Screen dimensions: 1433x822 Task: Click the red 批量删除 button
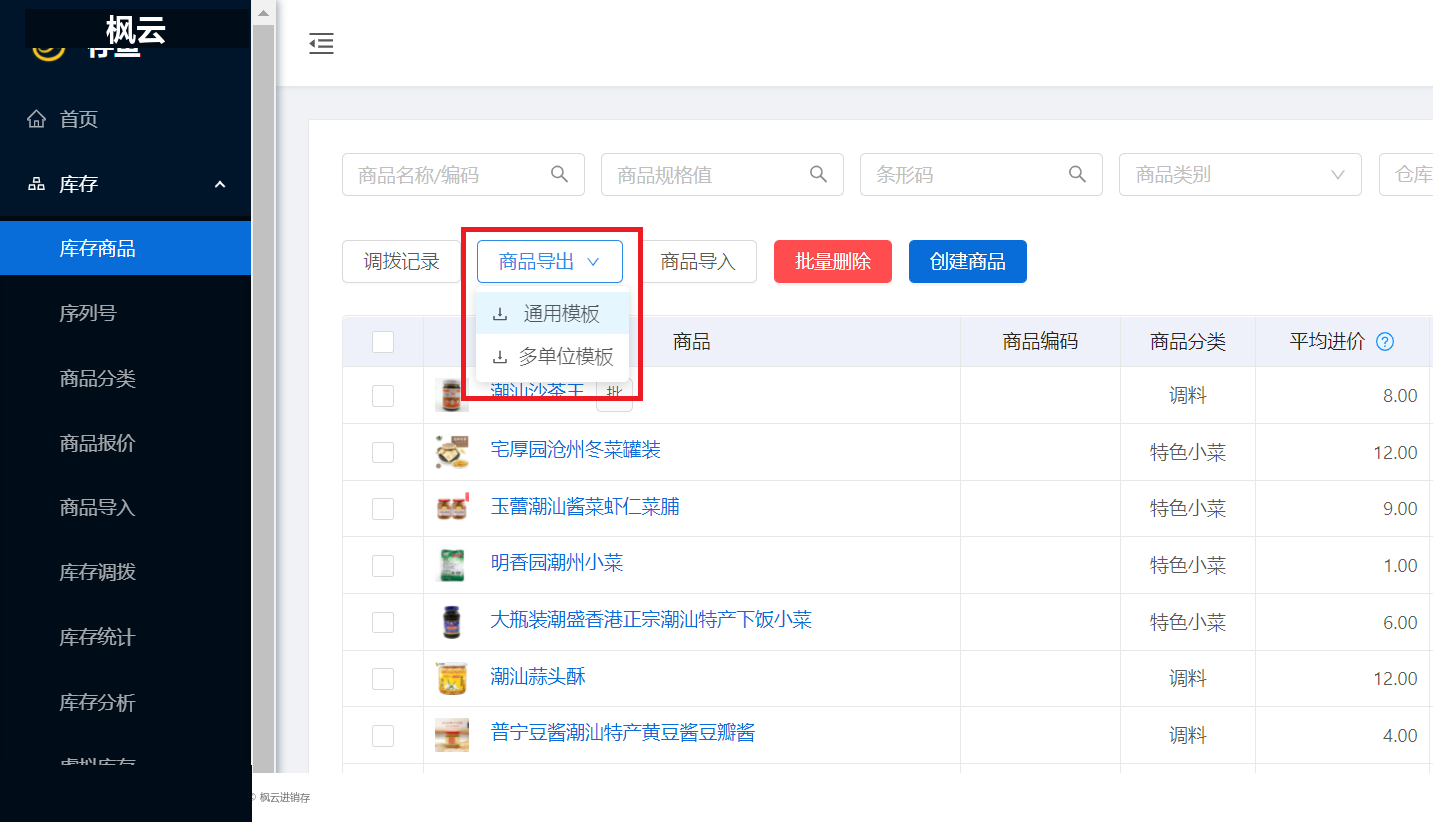pyautogui.click(x=833, y=261)
